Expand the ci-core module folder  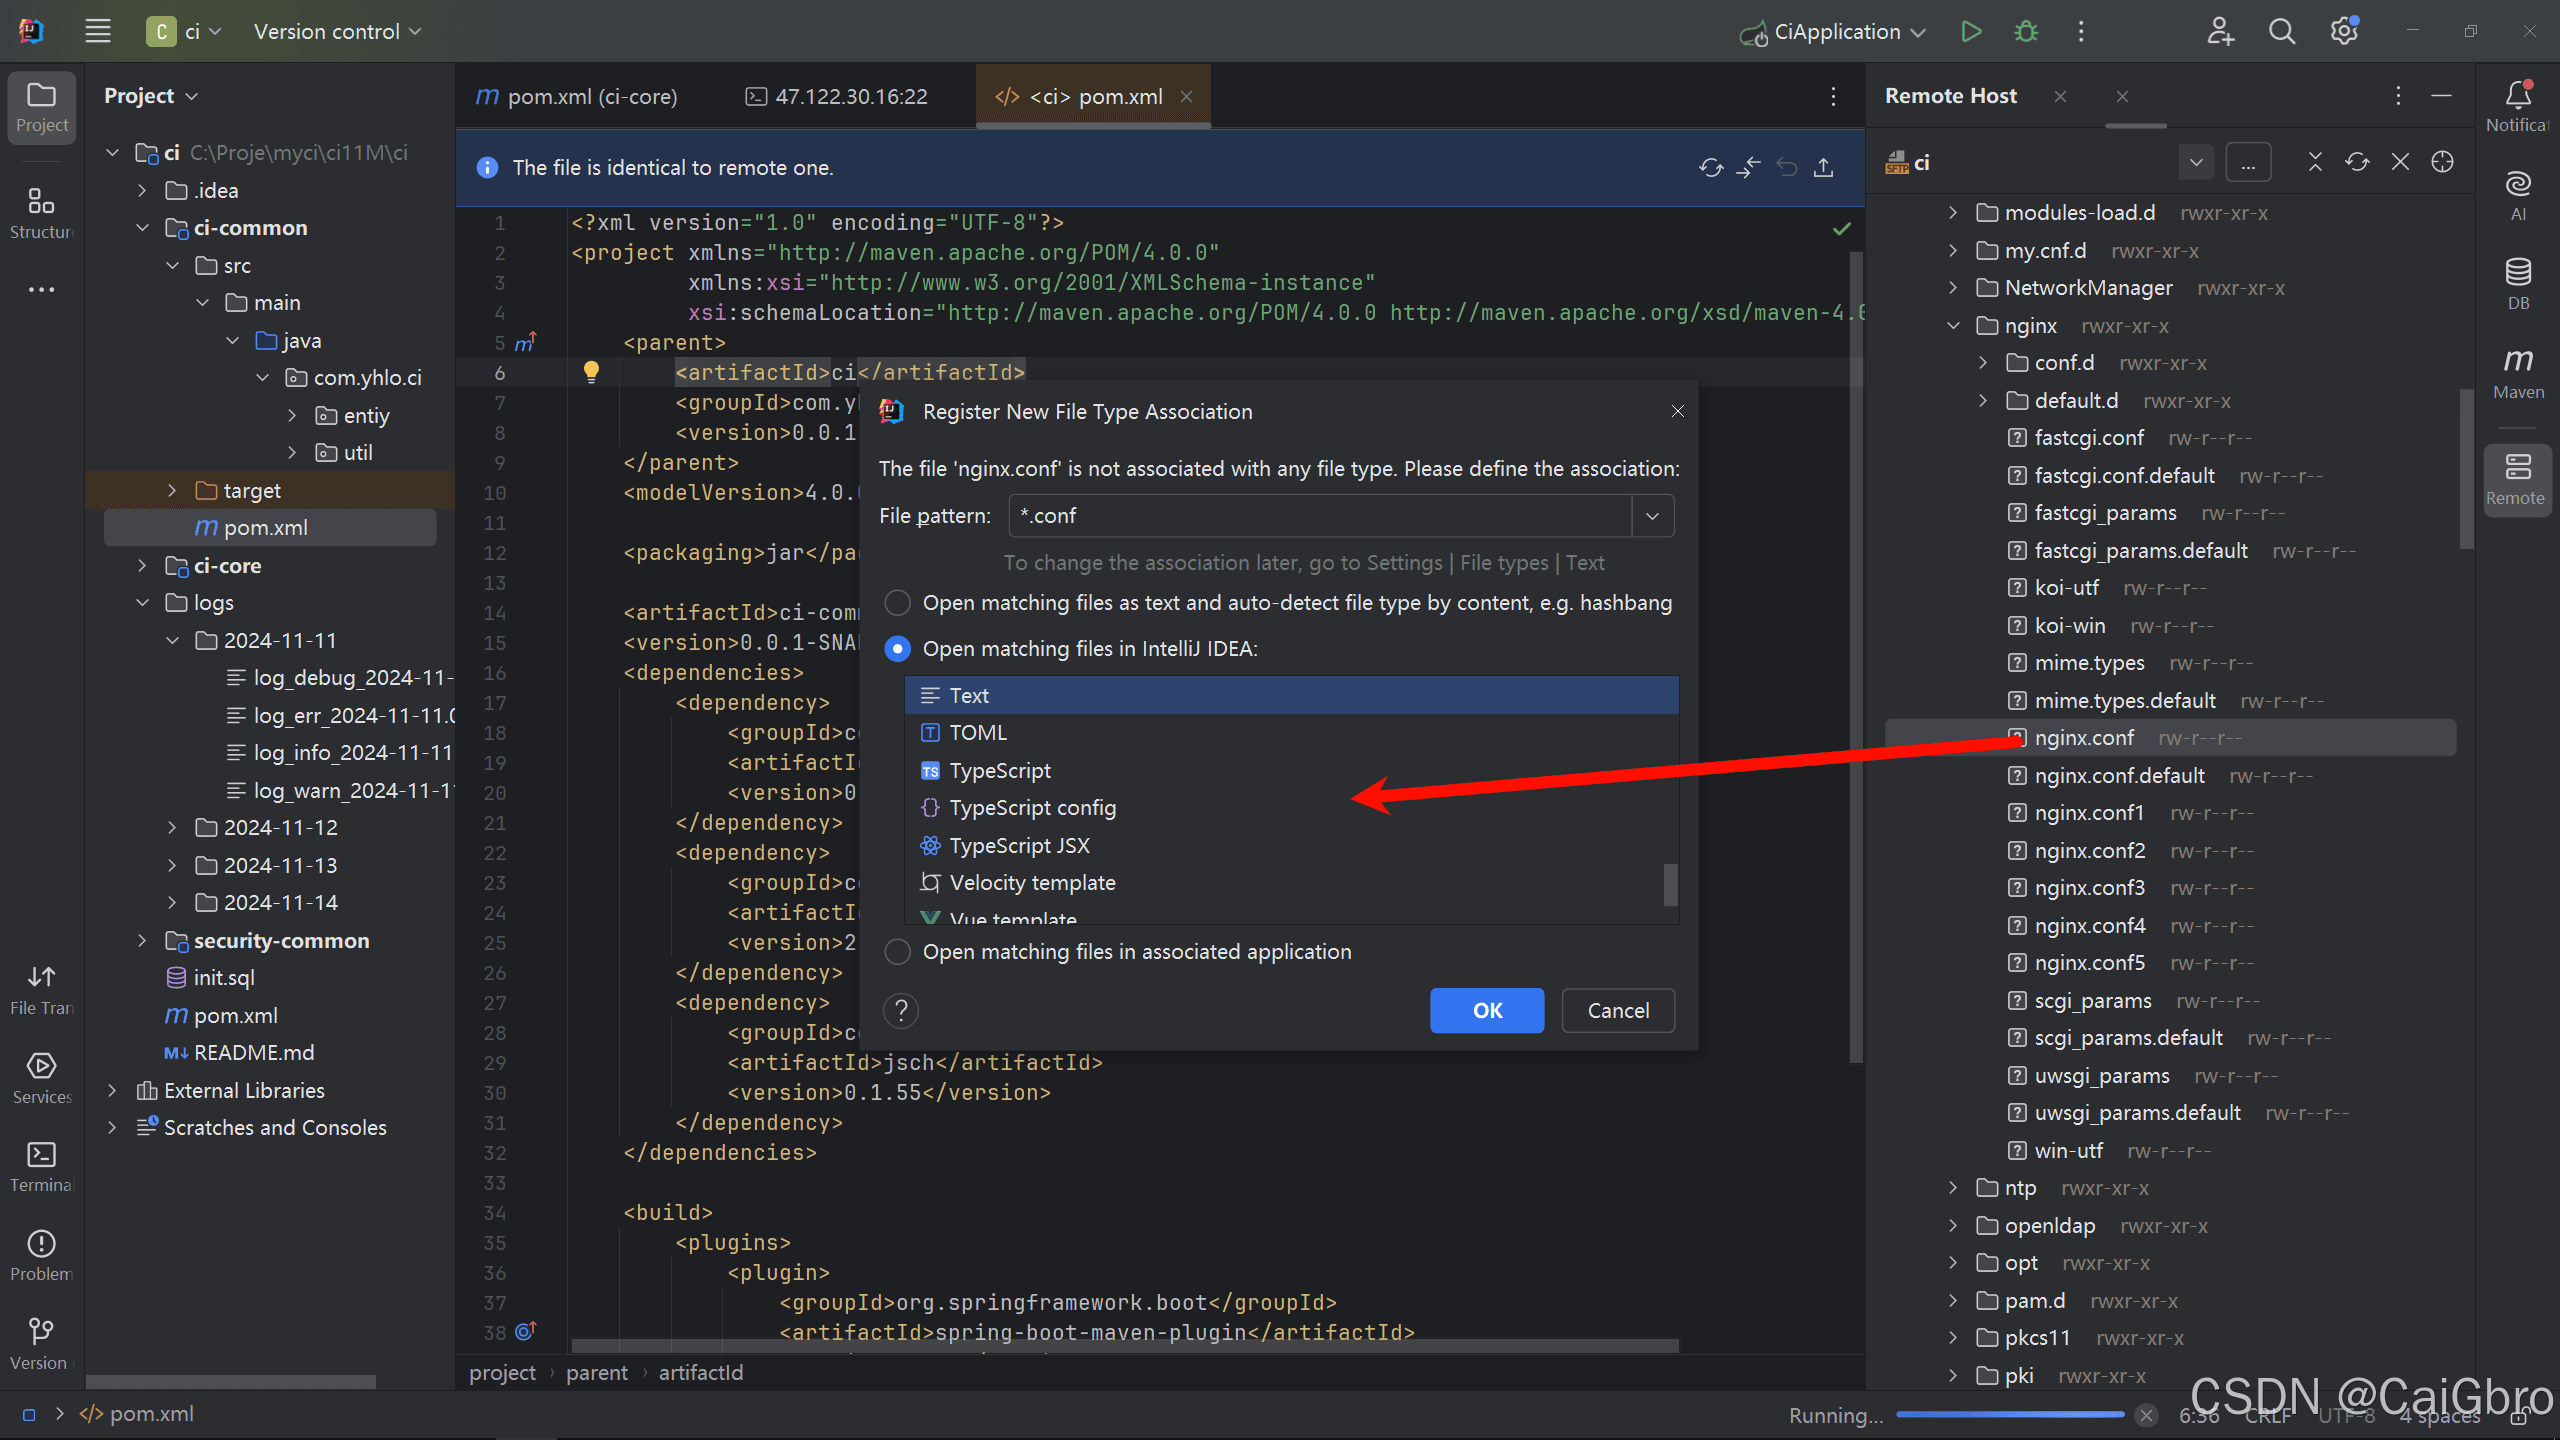(x=142, y=566)
